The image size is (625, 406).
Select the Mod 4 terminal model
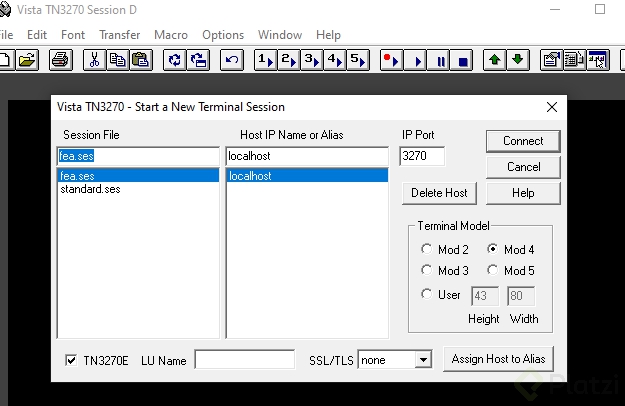pyautogui.click(x=493, y=249)
